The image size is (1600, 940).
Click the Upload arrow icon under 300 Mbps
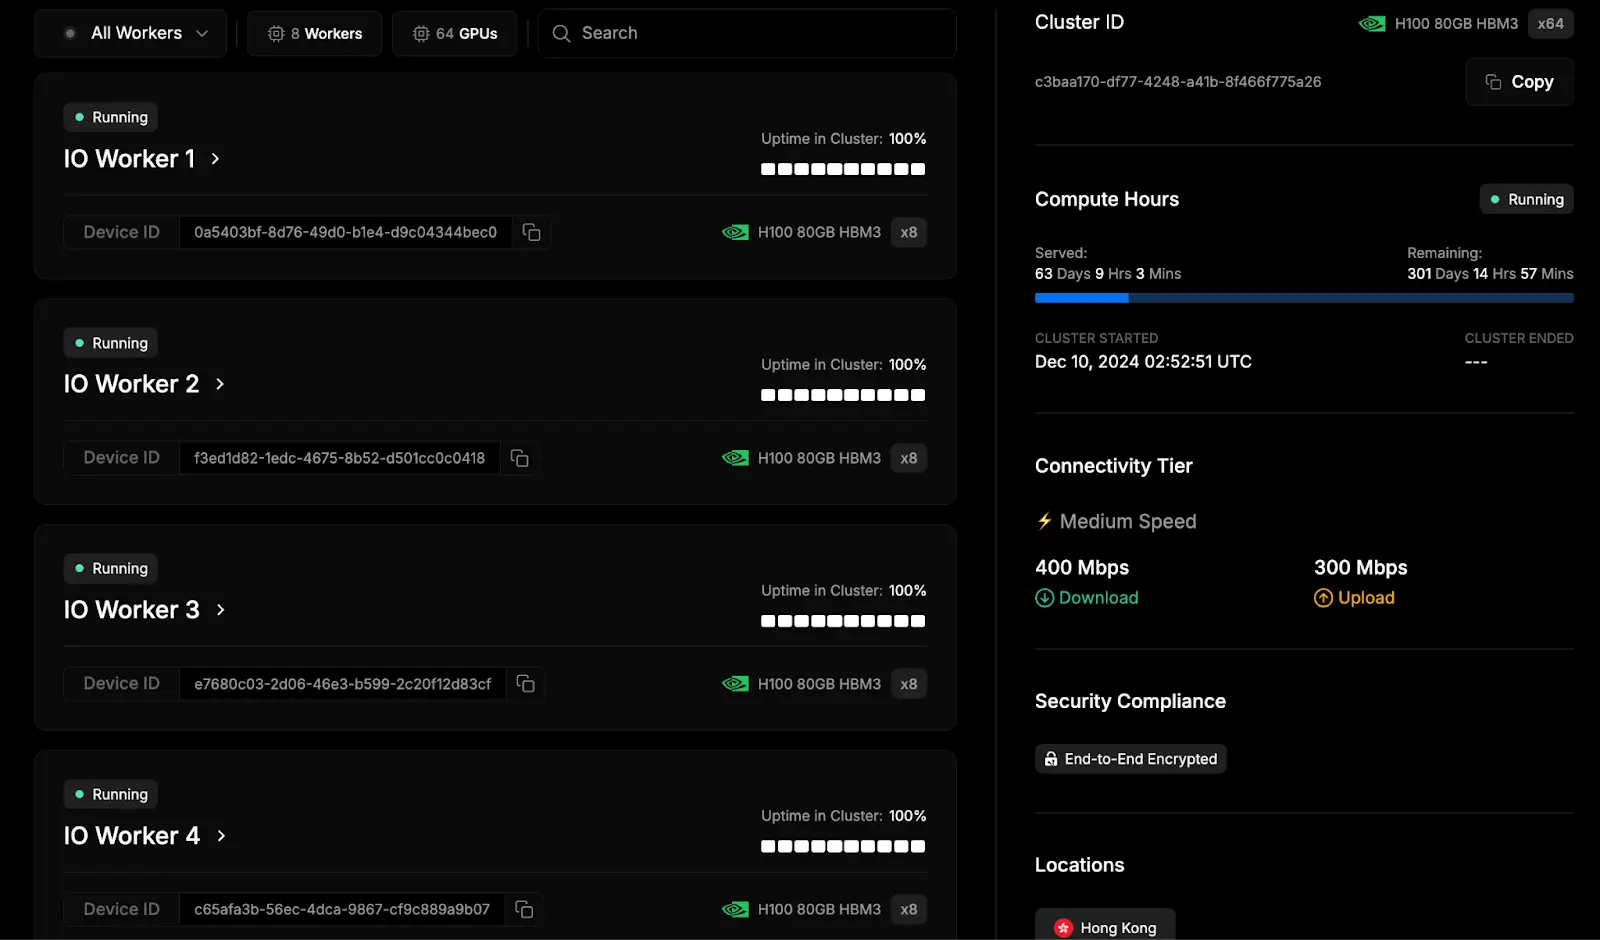pyautogui.click(x=1322, y=597)
